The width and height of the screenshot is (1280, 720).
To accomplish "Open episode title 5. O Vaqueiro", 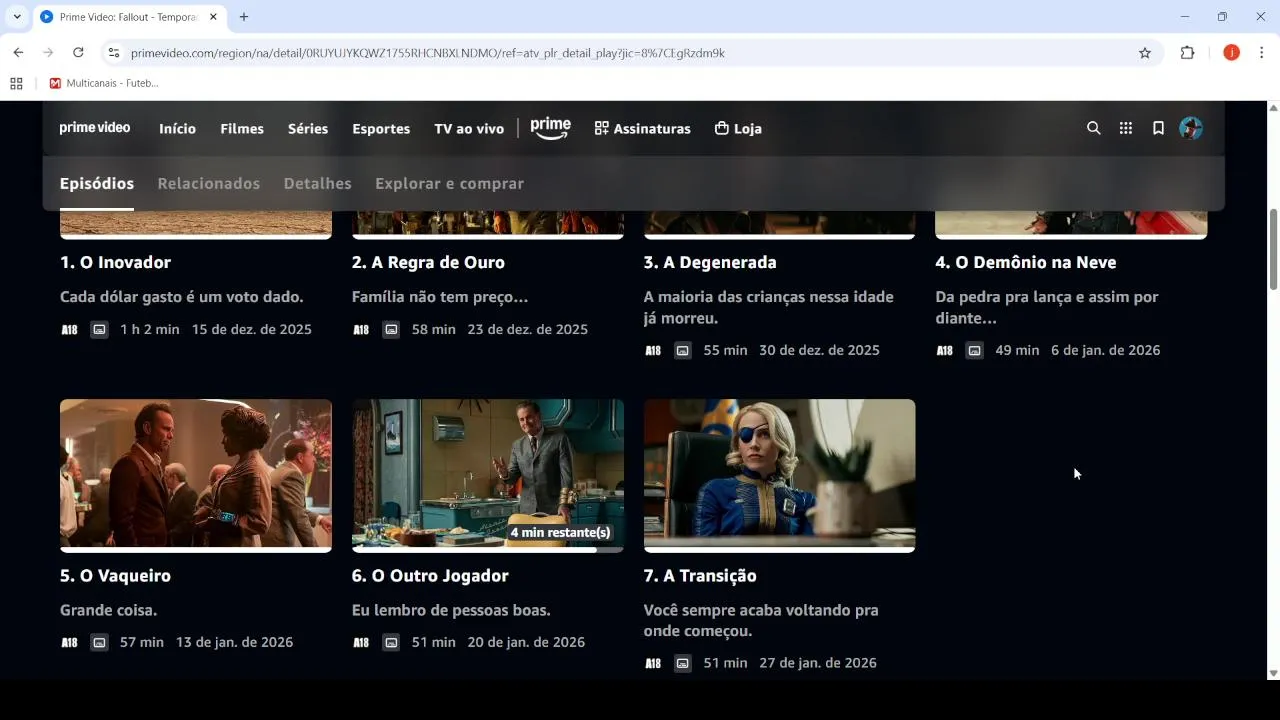I will click(116, 576).
